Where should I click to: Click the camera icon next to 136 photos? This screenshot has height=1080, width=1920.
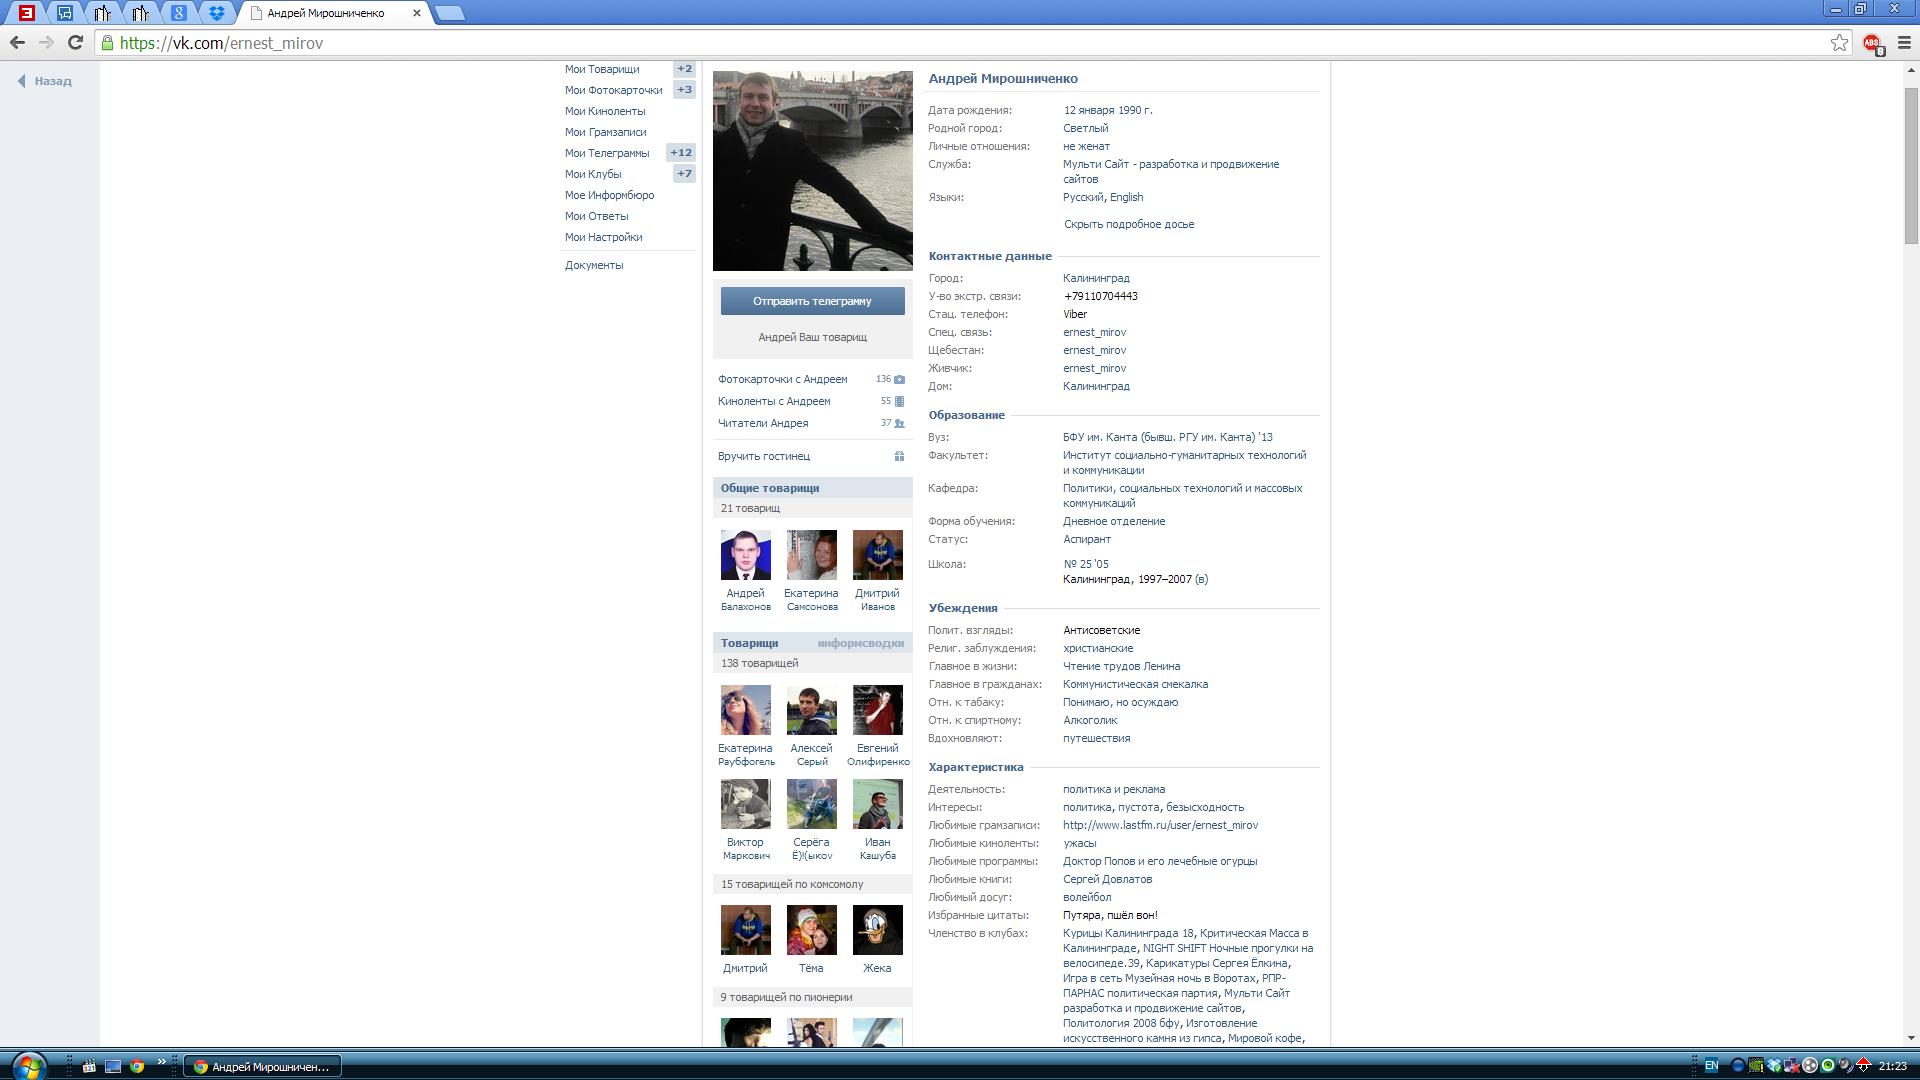click(899, 379)
